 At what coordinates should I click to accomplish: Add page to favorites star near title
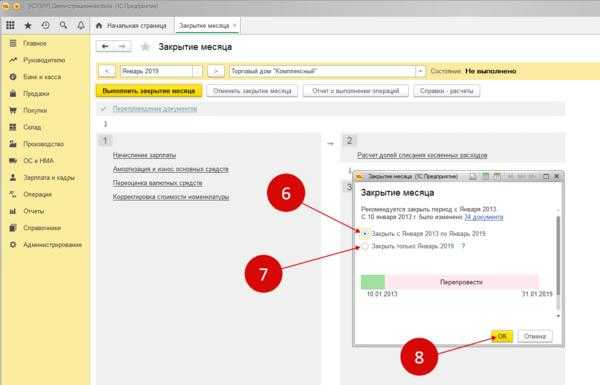[145, 47]
